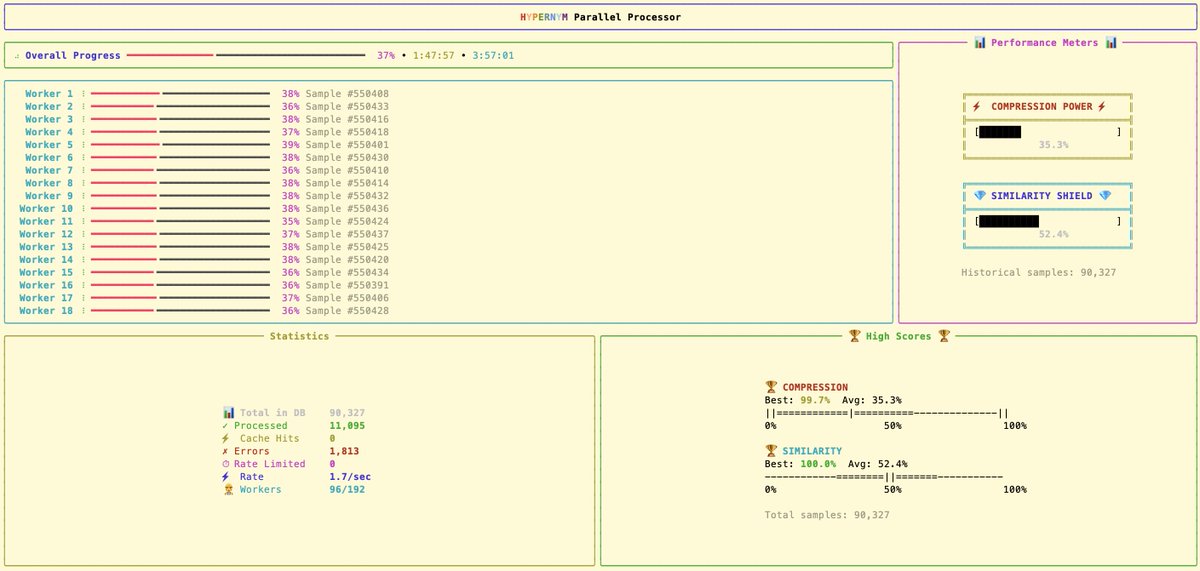This screenshot has height=571, width=1200.
Task: Click the lightning icon beside Cache Hits
Action: (x=225, y=439)
